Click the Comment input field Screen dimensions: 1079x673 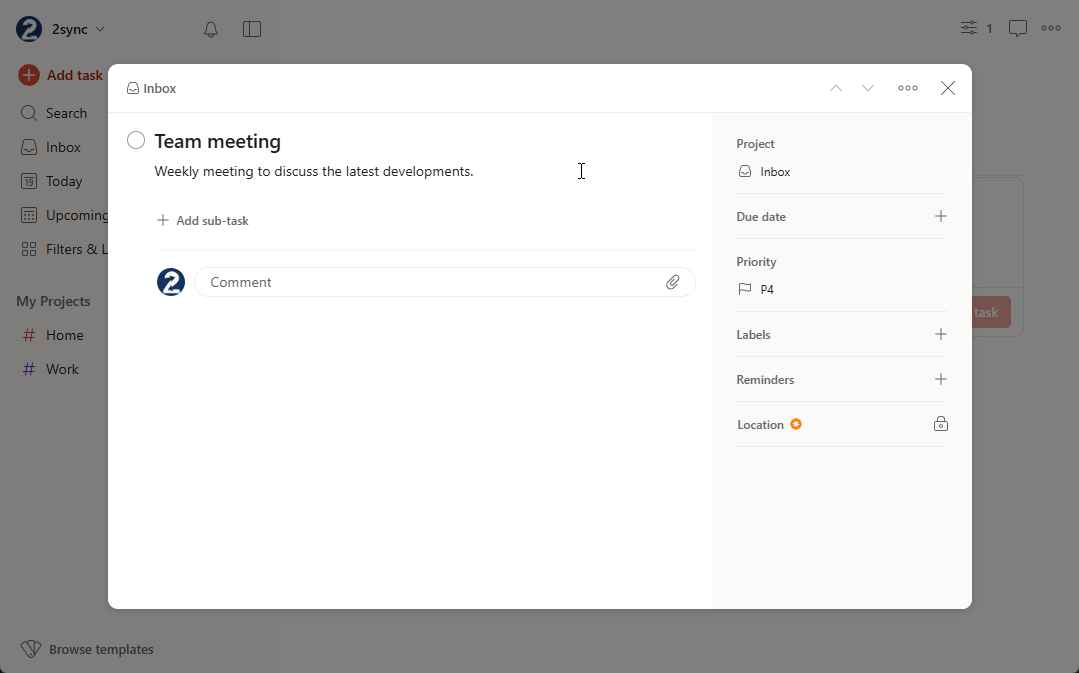400,282
